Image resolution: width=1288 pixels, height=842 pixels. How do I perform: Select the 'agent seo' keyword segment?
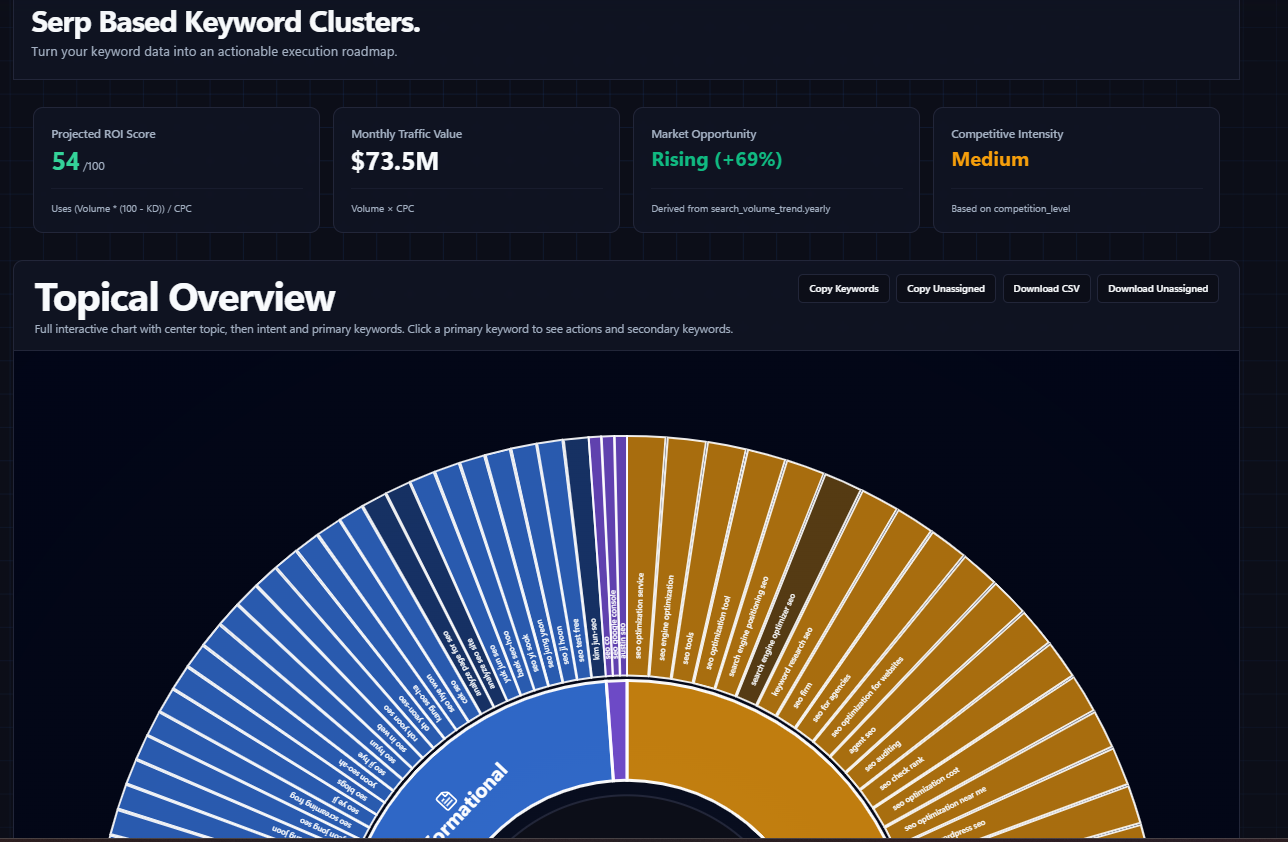coord(924,680)
